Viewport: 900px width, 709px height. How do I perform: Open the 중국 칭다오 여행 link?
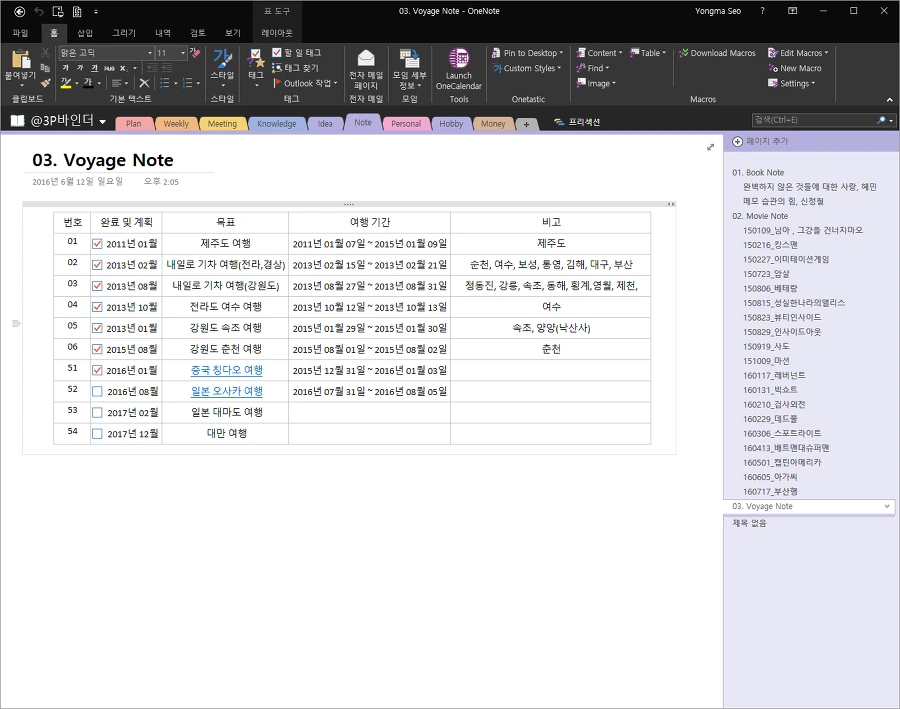226,370
